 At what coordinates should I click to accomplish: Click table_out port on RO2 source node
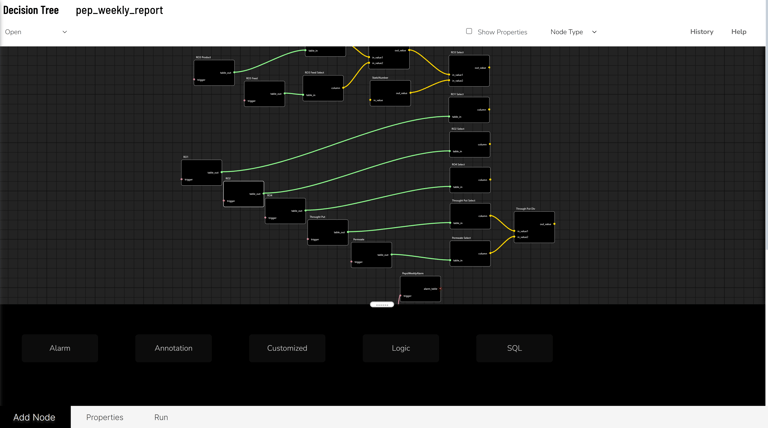264,194
